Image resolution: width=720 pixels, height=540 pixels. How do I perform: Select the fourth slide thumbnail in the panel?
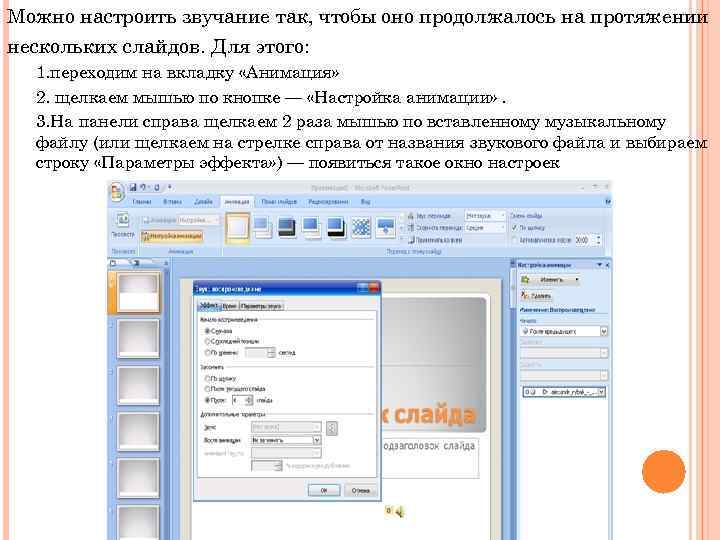click(x=138, y=431)
